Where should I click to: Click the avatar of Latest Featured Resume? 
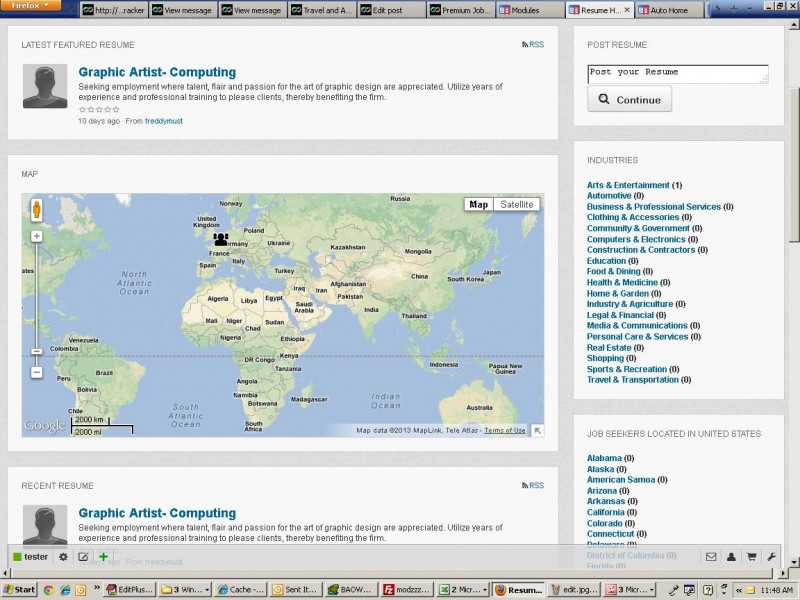(45, 86)
